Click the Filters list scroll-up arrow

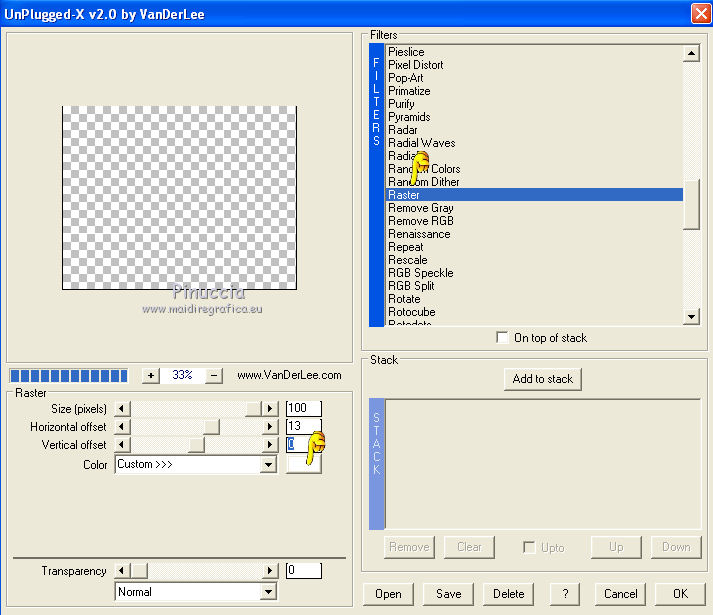pyautogui.click(x=691, y=54)
